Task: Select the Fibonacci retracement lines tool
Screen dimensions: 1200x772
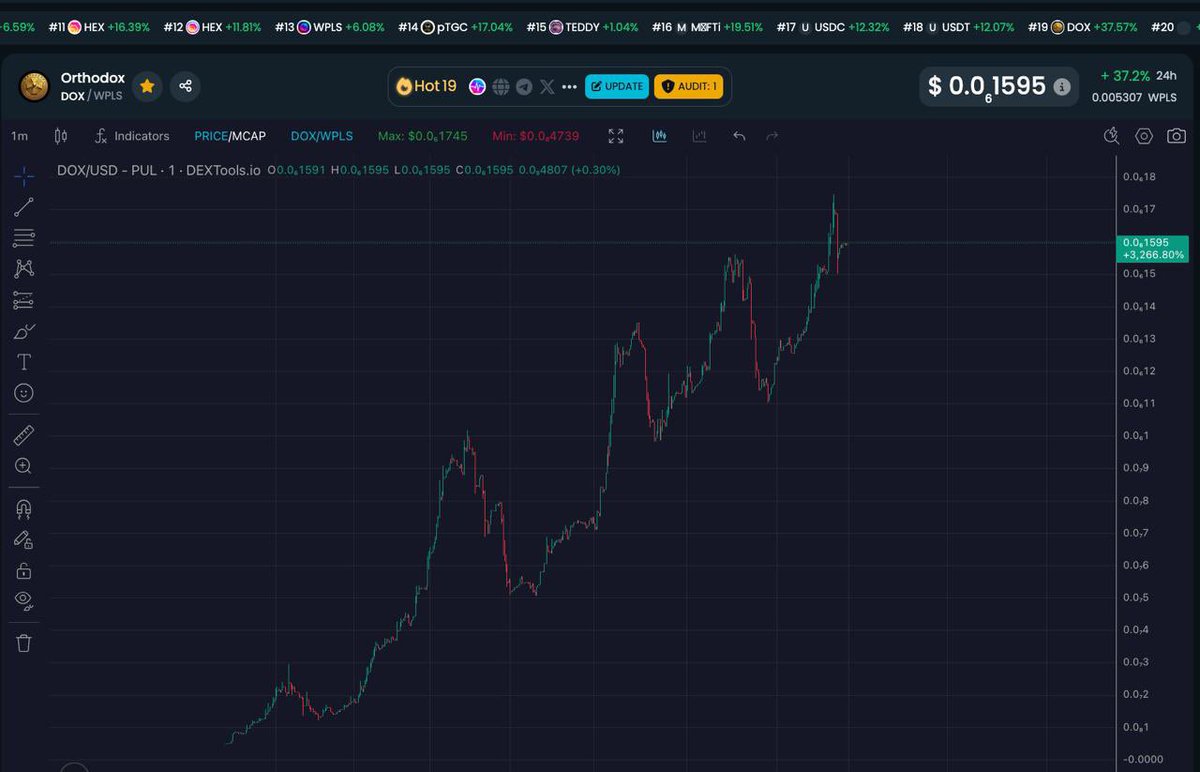Action: click(x=24, y=238)
